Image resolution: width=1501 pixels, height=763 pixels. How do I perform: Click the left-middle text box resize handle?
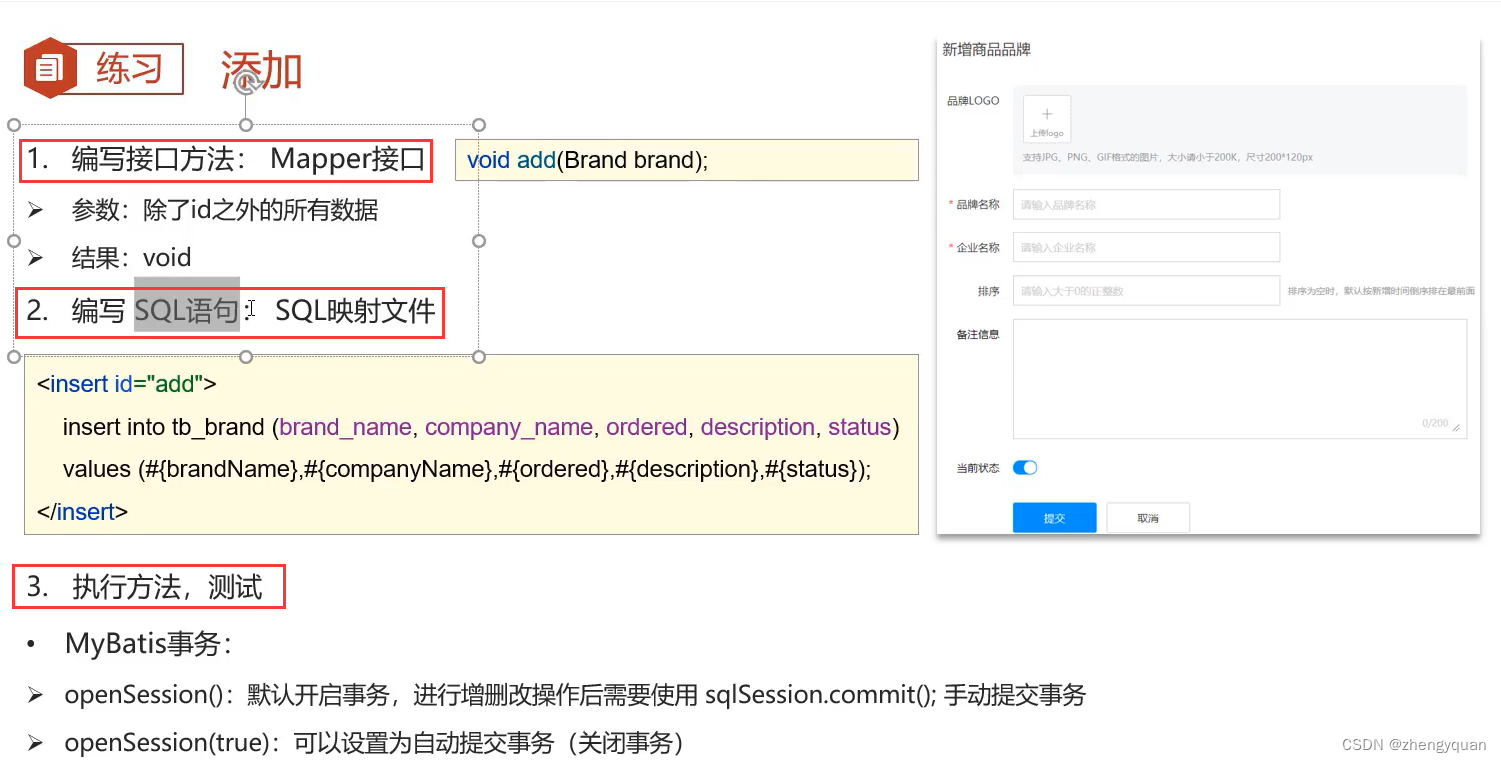[x=13, y=241]
